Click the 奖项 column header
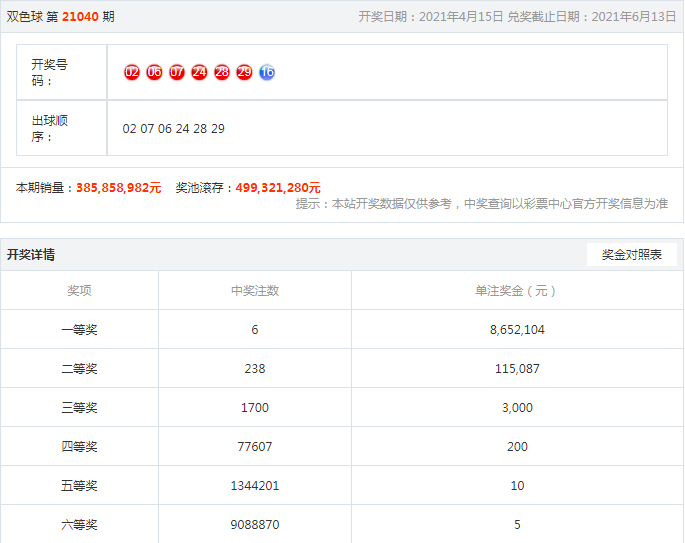The height and width of the screenshot is (543, 685). tap(79, 291)
